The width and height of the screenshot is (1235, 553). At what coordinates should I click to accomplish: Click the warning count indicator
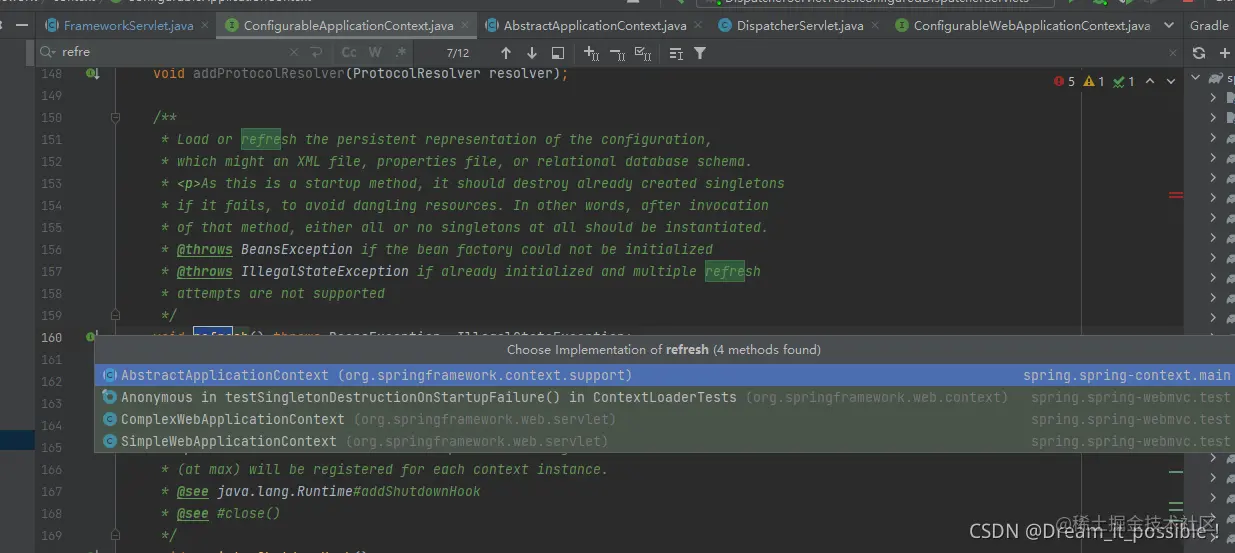tap(1094, 82)
